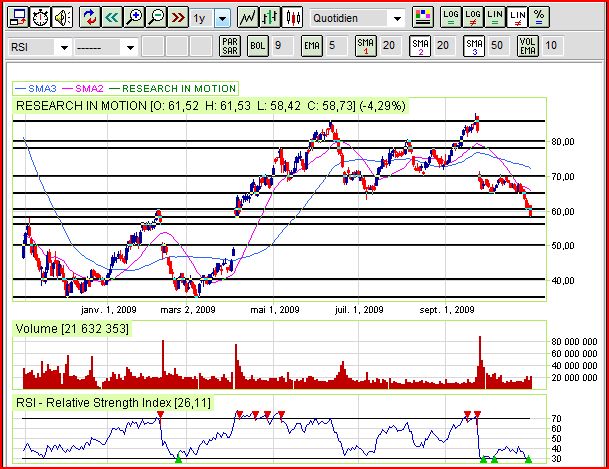Viewport: 609px width, 469px height.
Task: Click the RESEARCH IN MOTION legend label
Action: pyautogui.click(x=179, y=89)
